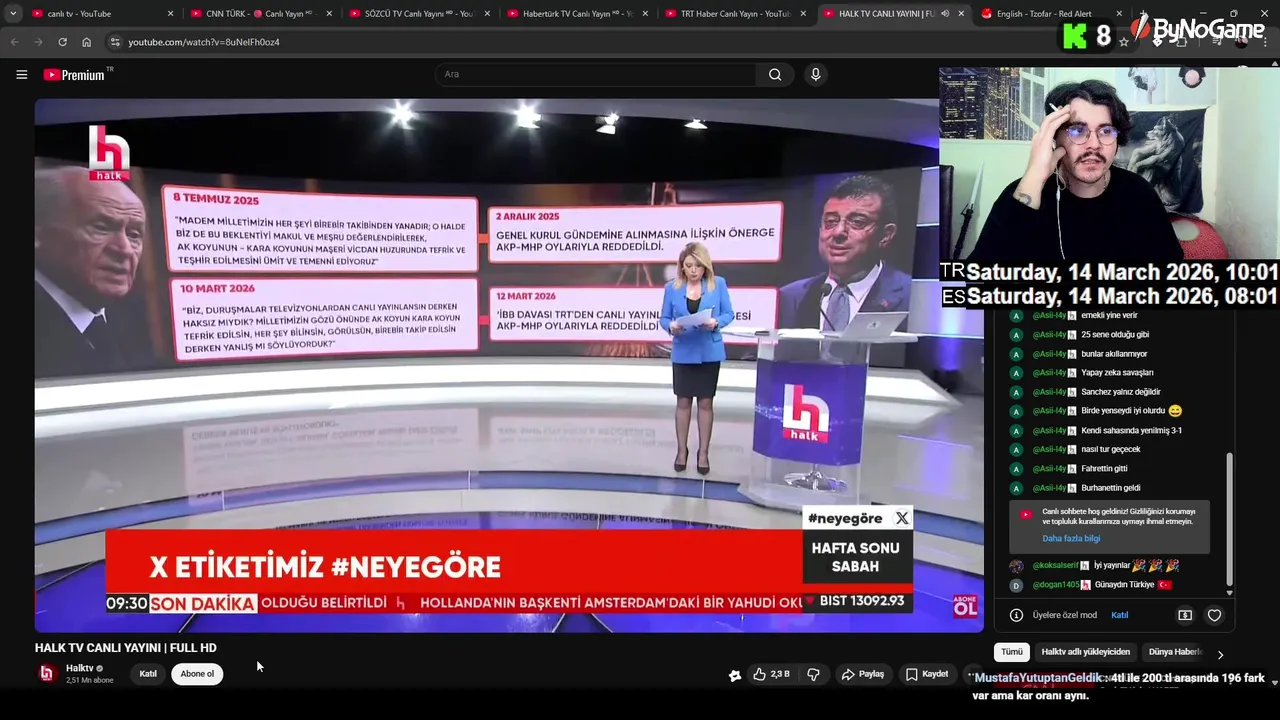1280x720 pixels.
Task: Like the video with thumbs up
Action: (771, 674)
